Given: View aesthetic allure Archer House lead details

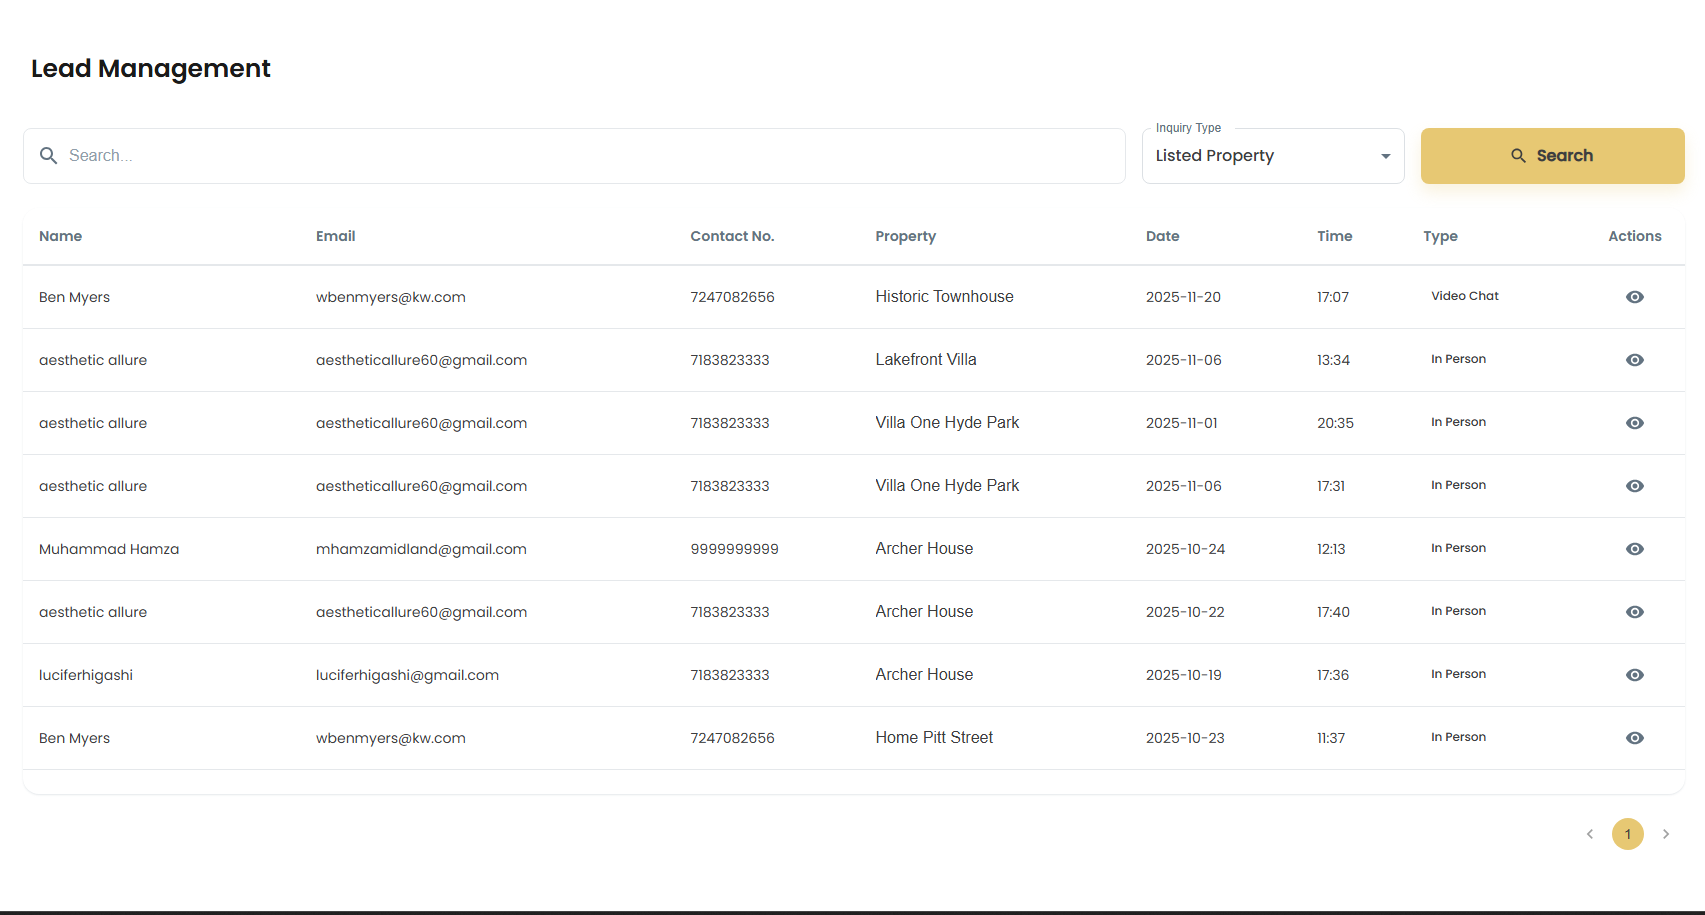Looking at the screenshot, I should pos(1634,612).
